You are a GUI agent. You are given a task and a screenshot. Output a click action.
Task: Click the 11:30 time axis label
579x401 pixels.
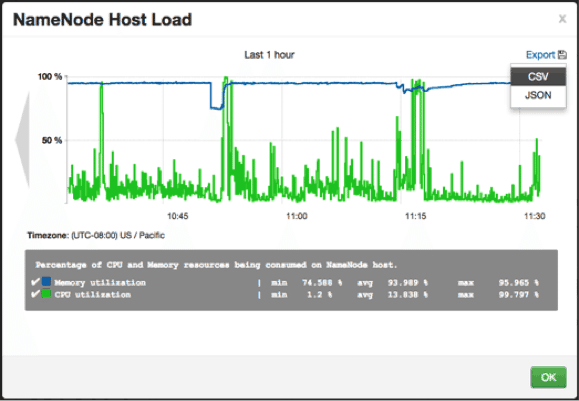click(x=534, y=216)
